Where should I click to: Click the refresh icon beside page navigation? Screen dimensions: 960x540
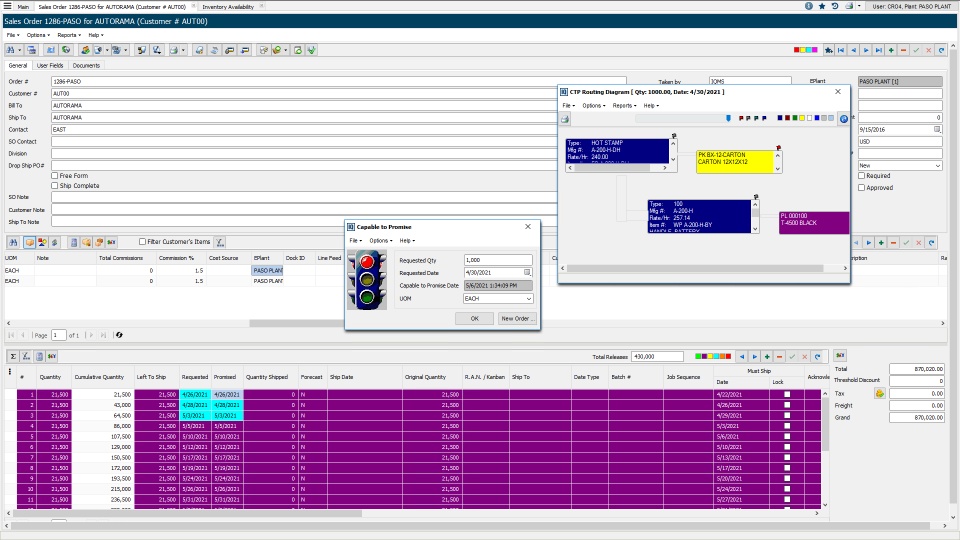(119, 335)
